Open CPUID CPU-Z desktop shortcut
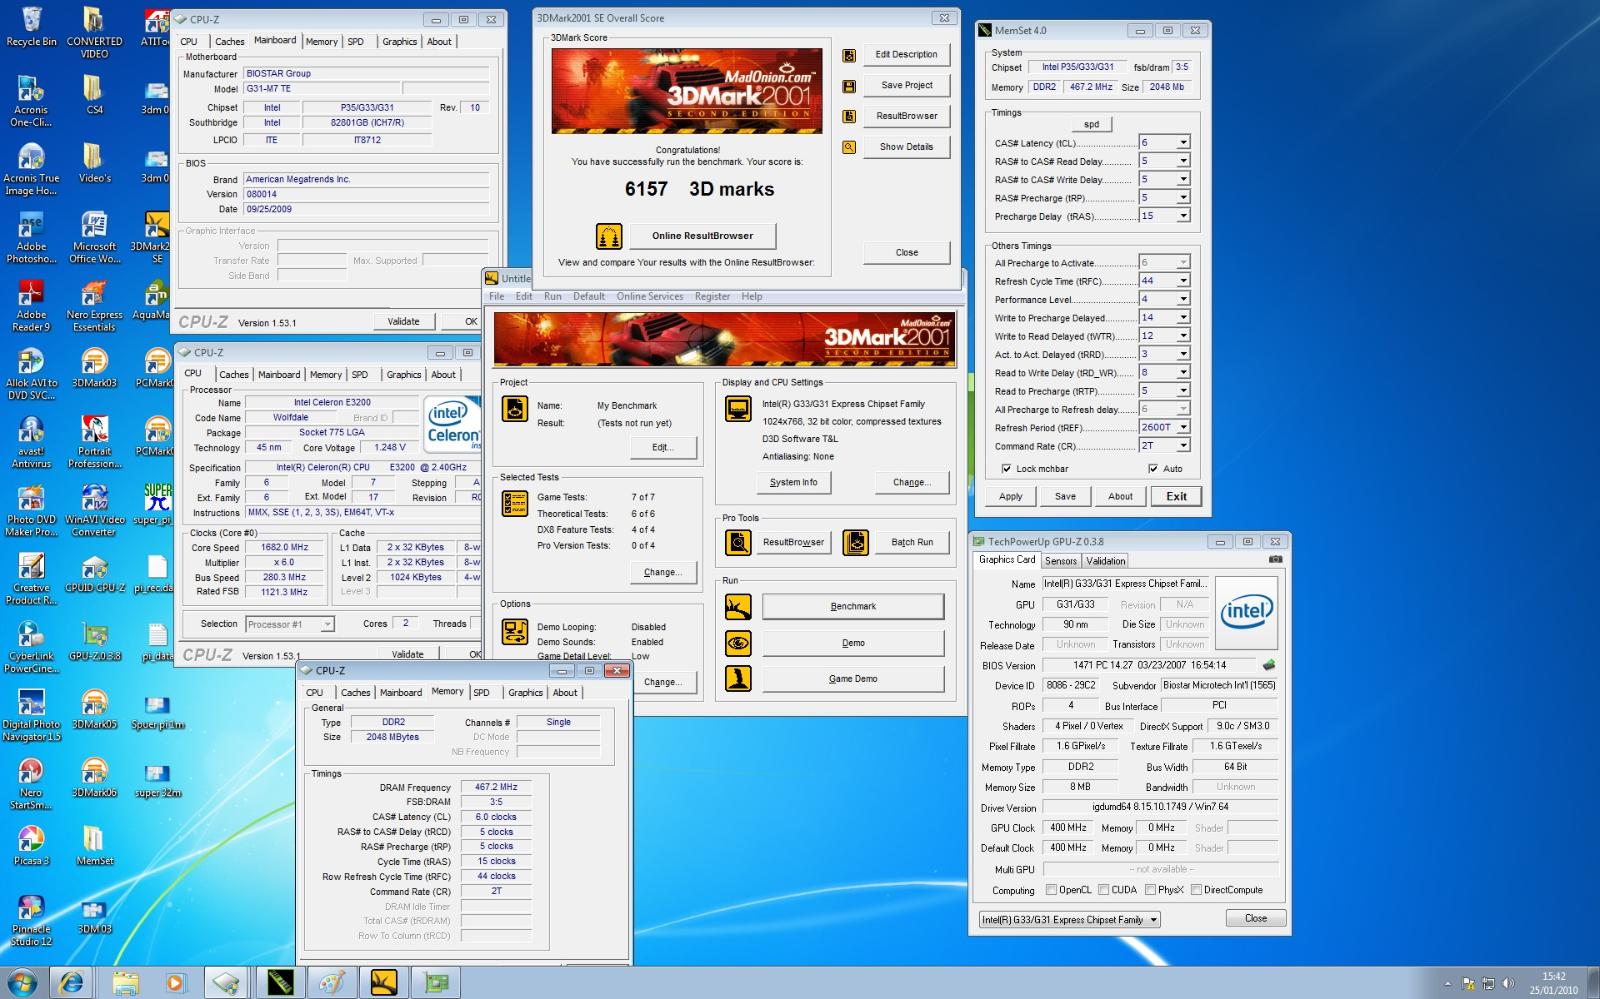Viewport: 1600px width, 999px height. click(x=94, y=571)
